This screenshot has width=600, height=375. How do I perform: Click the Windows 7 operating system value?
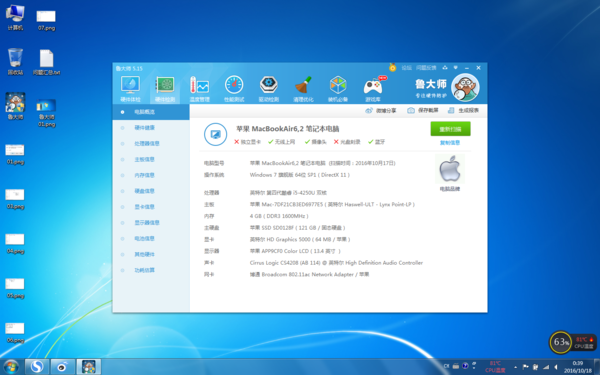point(300,175)
